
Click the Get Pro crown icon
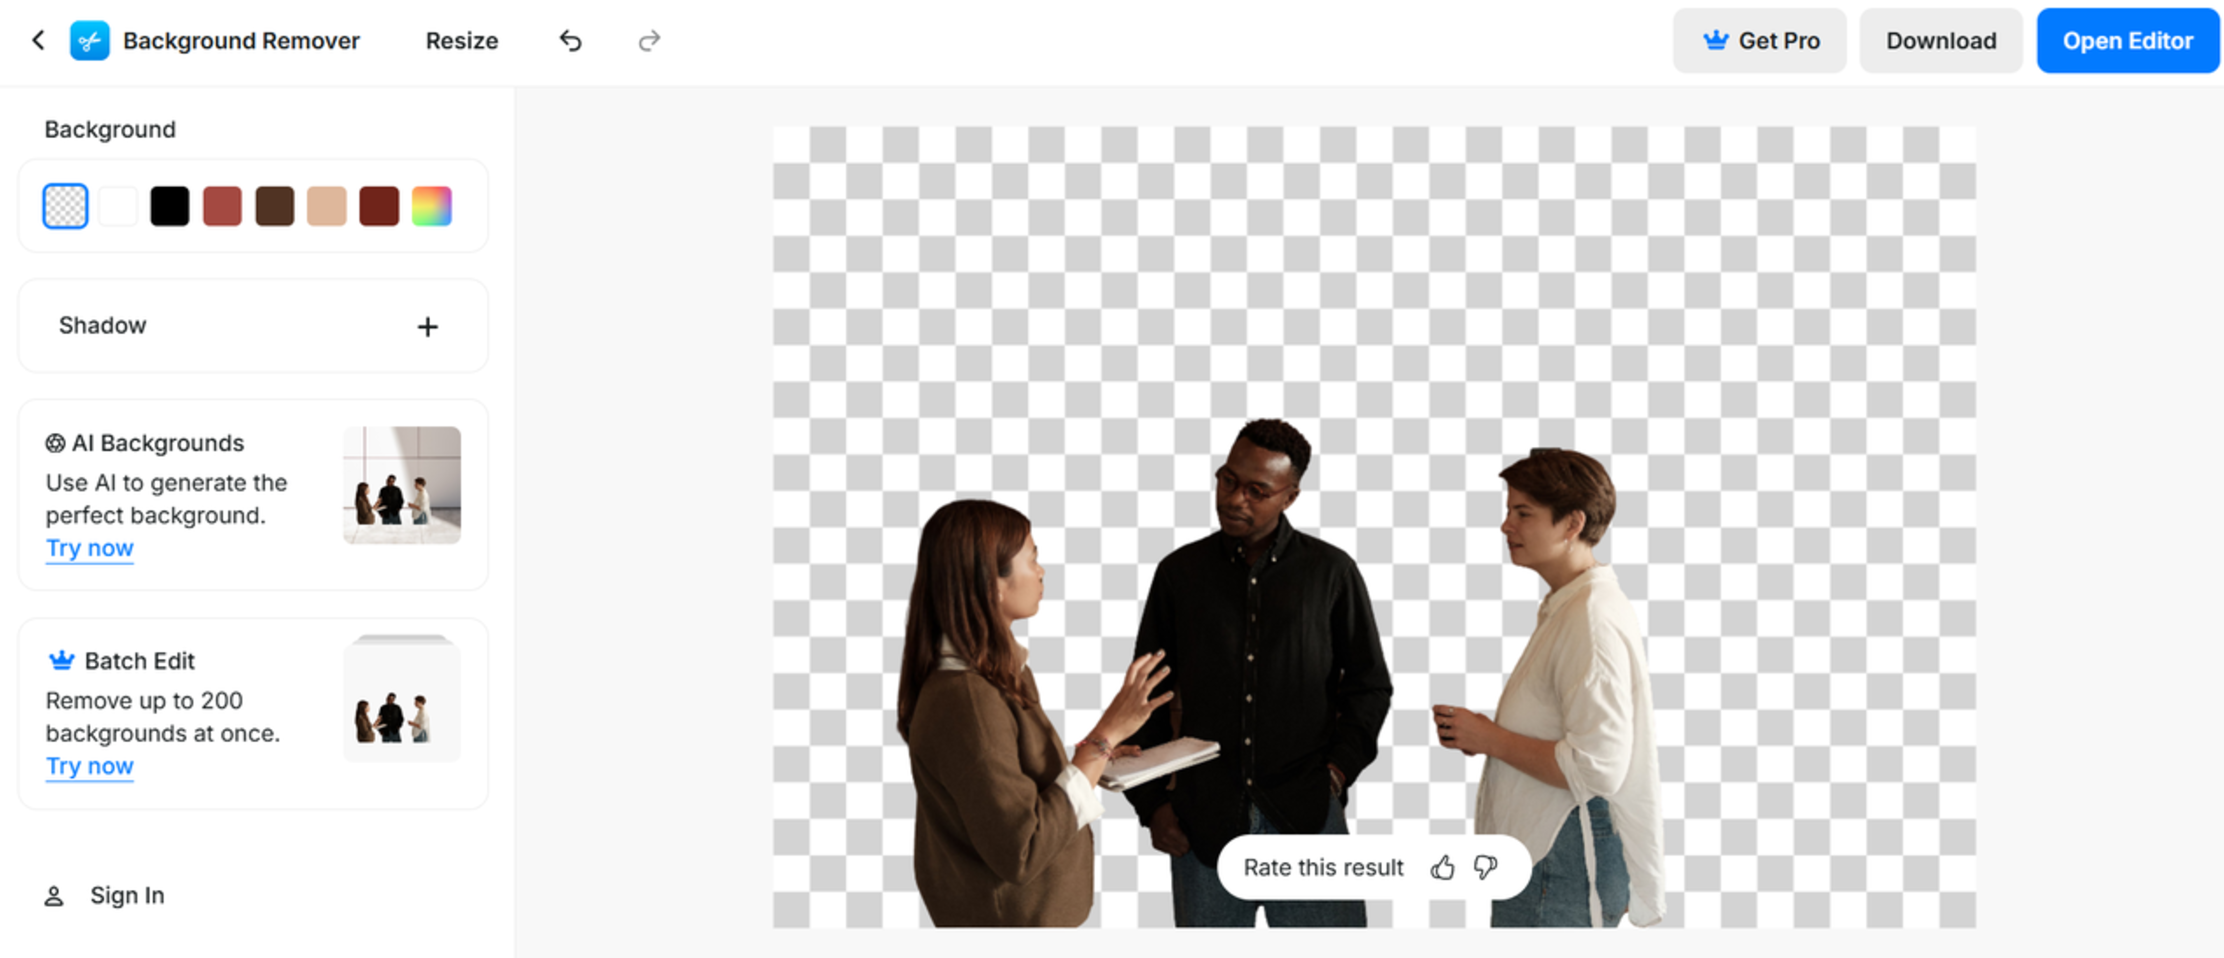coord(1713,40)
